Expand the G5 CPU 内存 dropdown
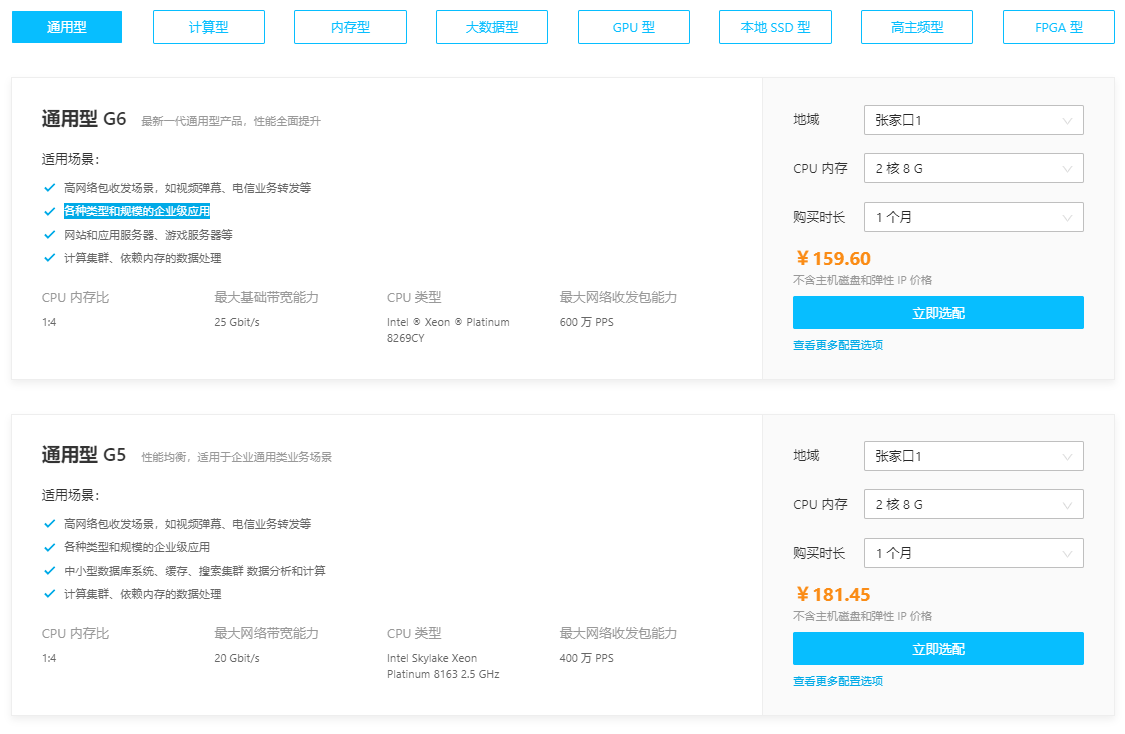 coord(973,504)
